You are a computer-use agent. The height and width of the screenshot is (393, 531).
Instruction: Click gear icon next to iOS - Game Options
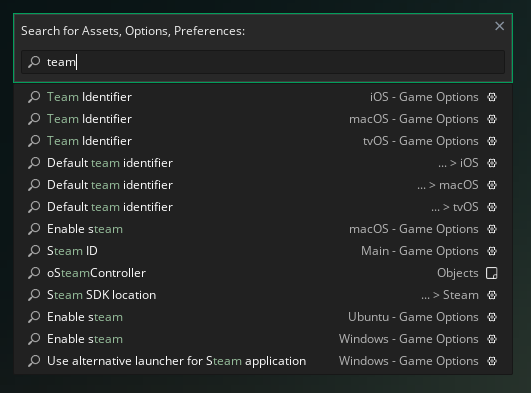492,97
